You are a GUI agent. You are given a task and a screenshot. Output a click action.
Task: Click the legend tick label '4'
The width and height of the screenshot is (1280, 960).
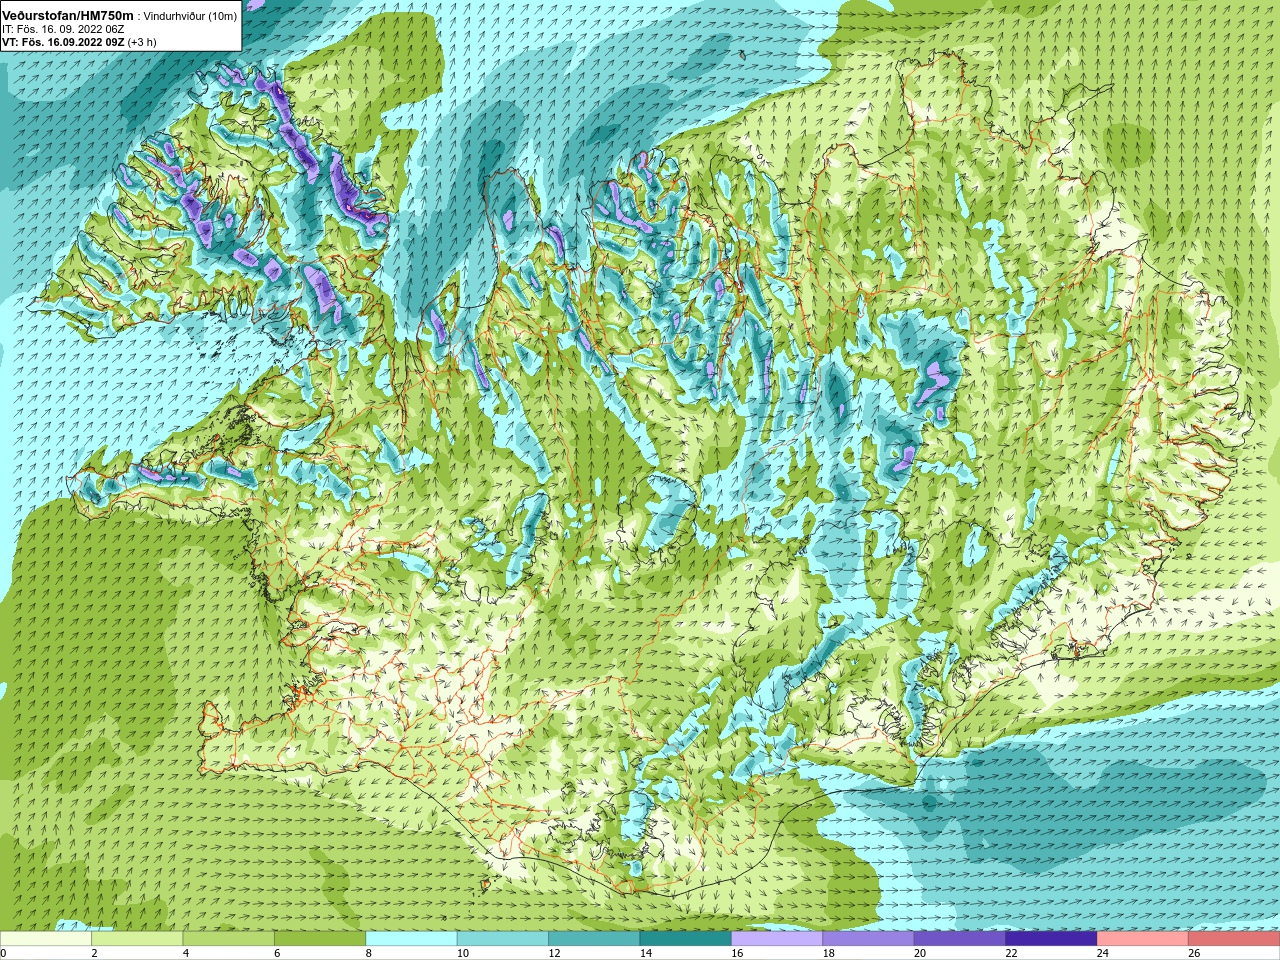coord(186,954)
